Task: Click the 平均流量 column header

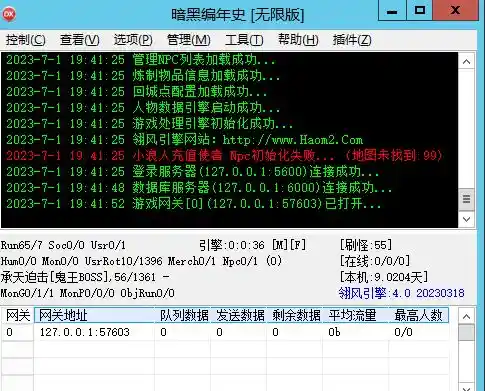Action: tap(356, 315)
